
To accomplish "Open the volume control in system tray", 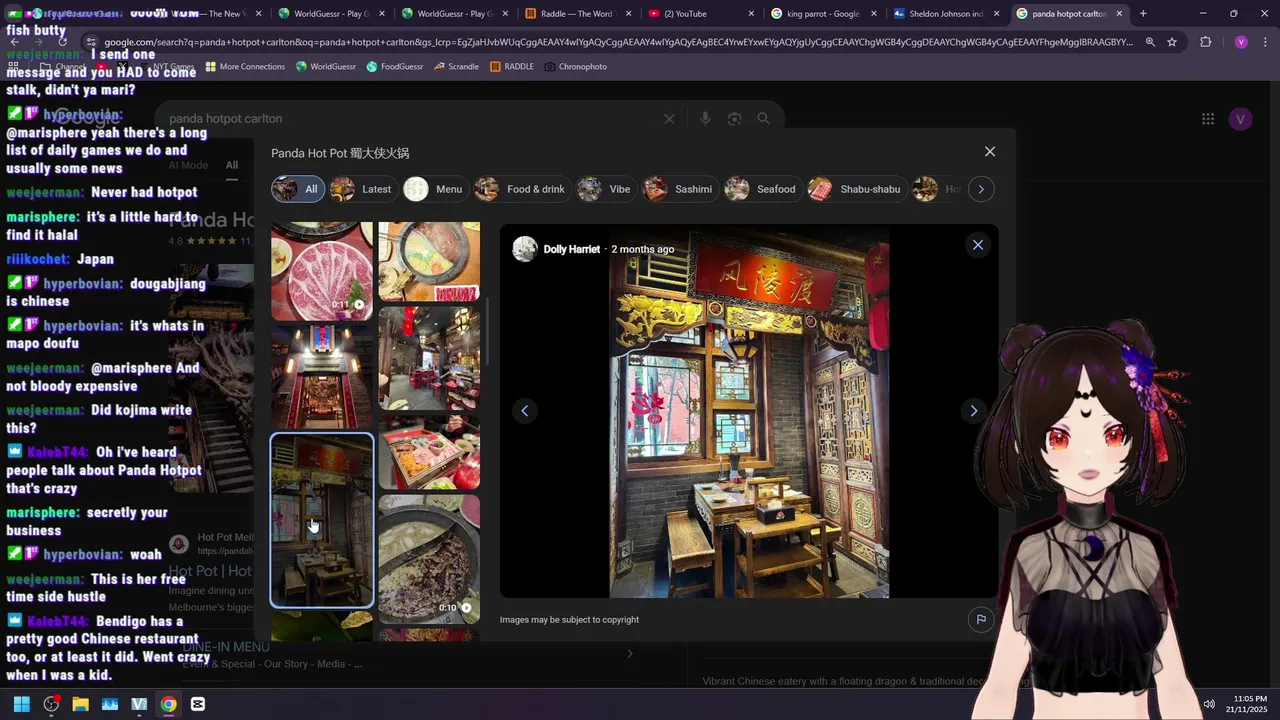I will (1209, 704).
